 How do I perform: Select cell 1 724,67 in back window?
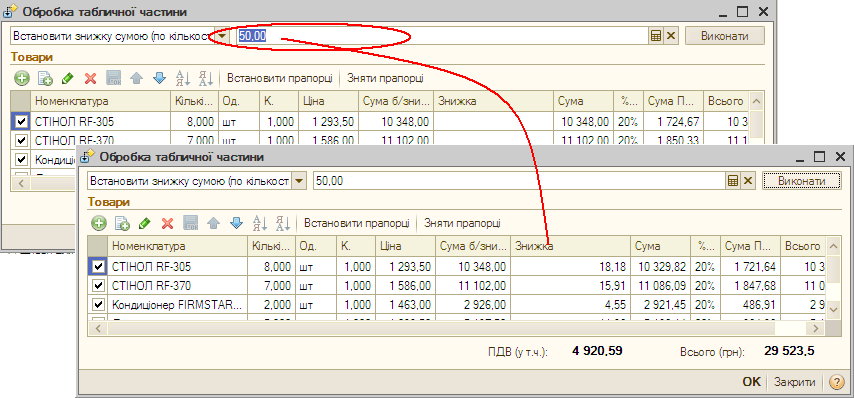click(673, 122)
